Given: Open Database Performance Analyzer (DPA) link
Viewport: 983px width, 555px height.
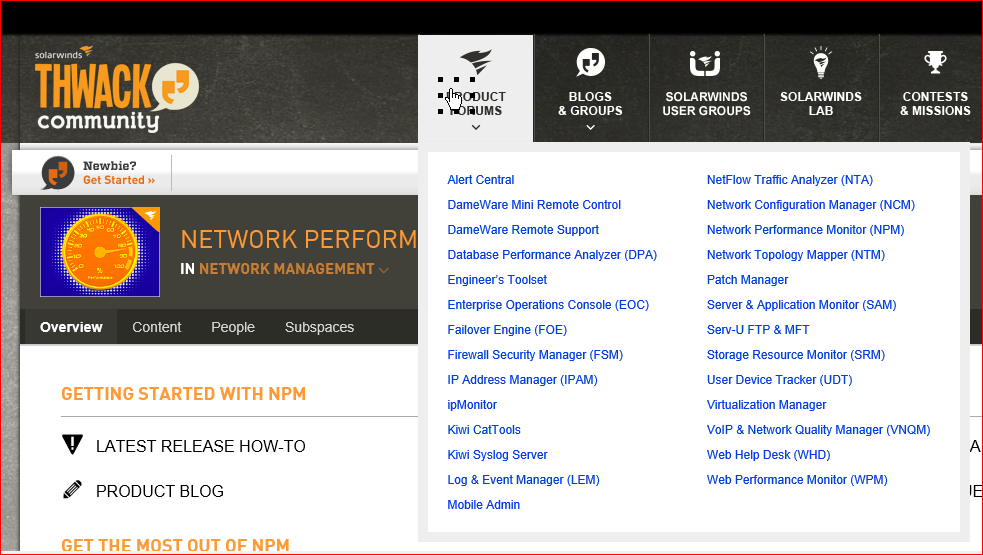Looking at the screenshot, I should 552,255.
